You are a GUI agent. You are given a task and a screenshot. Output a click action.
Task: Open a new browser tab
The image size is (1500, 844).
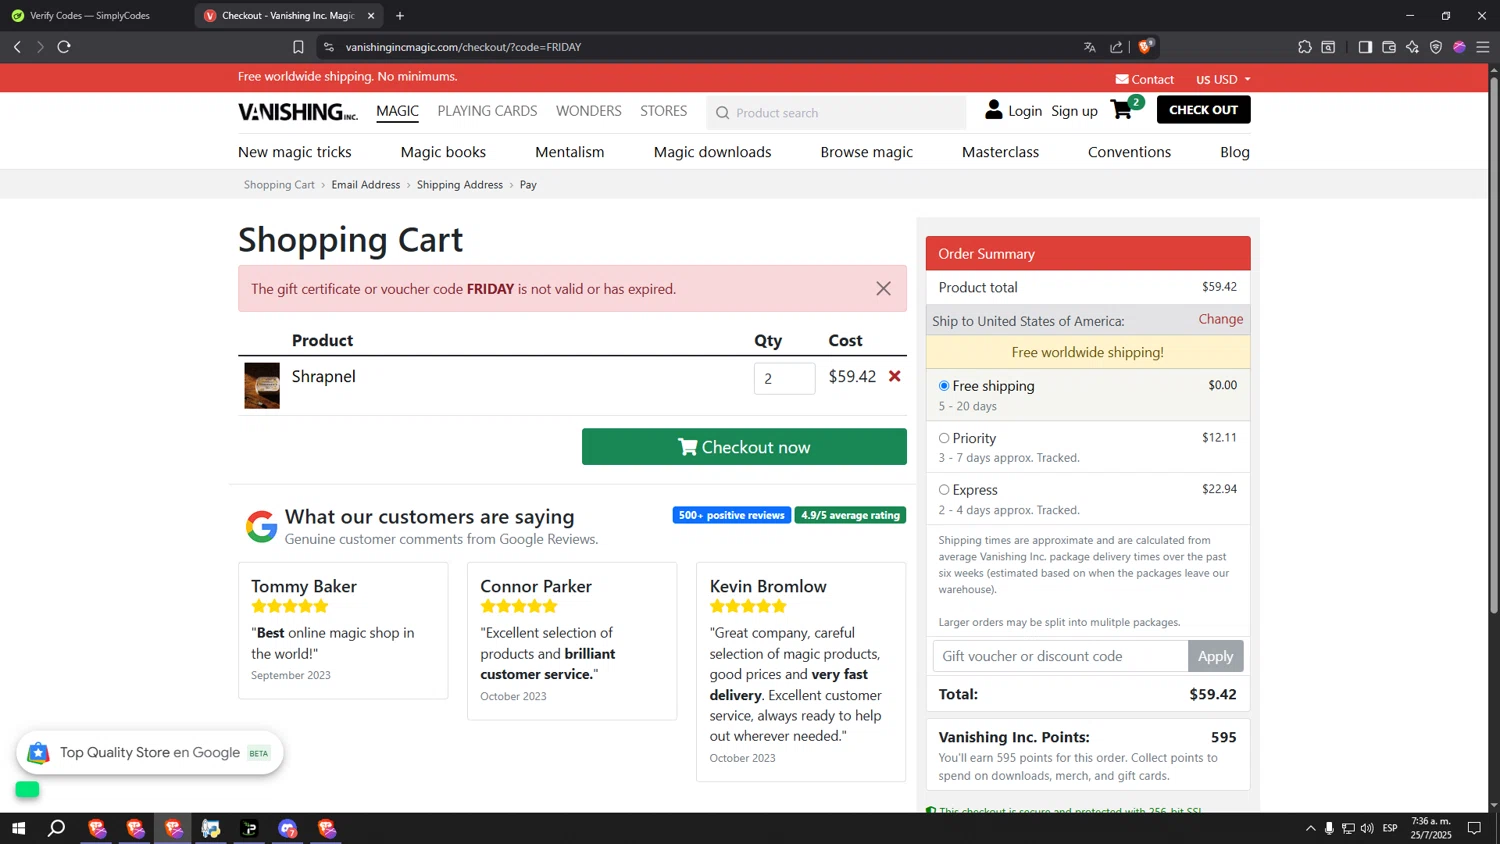point(400,16)
